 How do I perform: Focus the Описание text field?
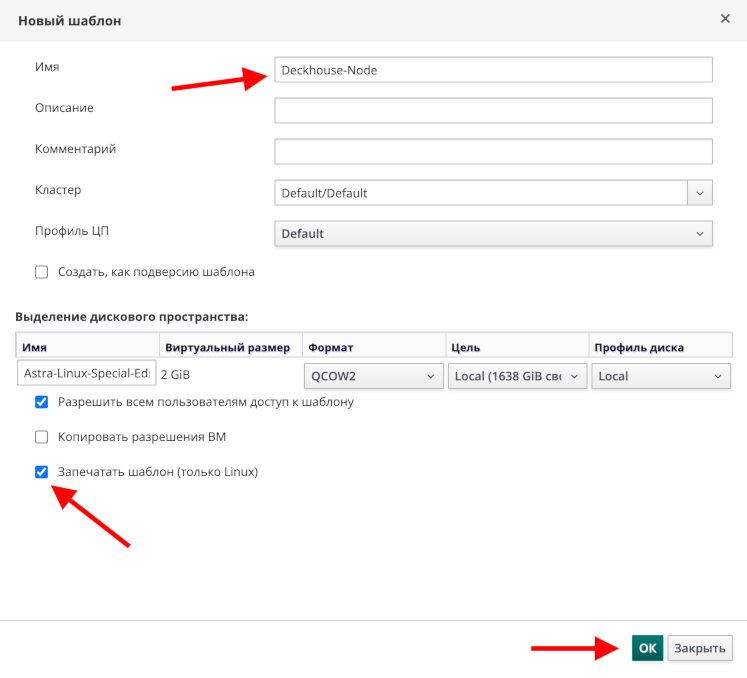tap(492, 110)
